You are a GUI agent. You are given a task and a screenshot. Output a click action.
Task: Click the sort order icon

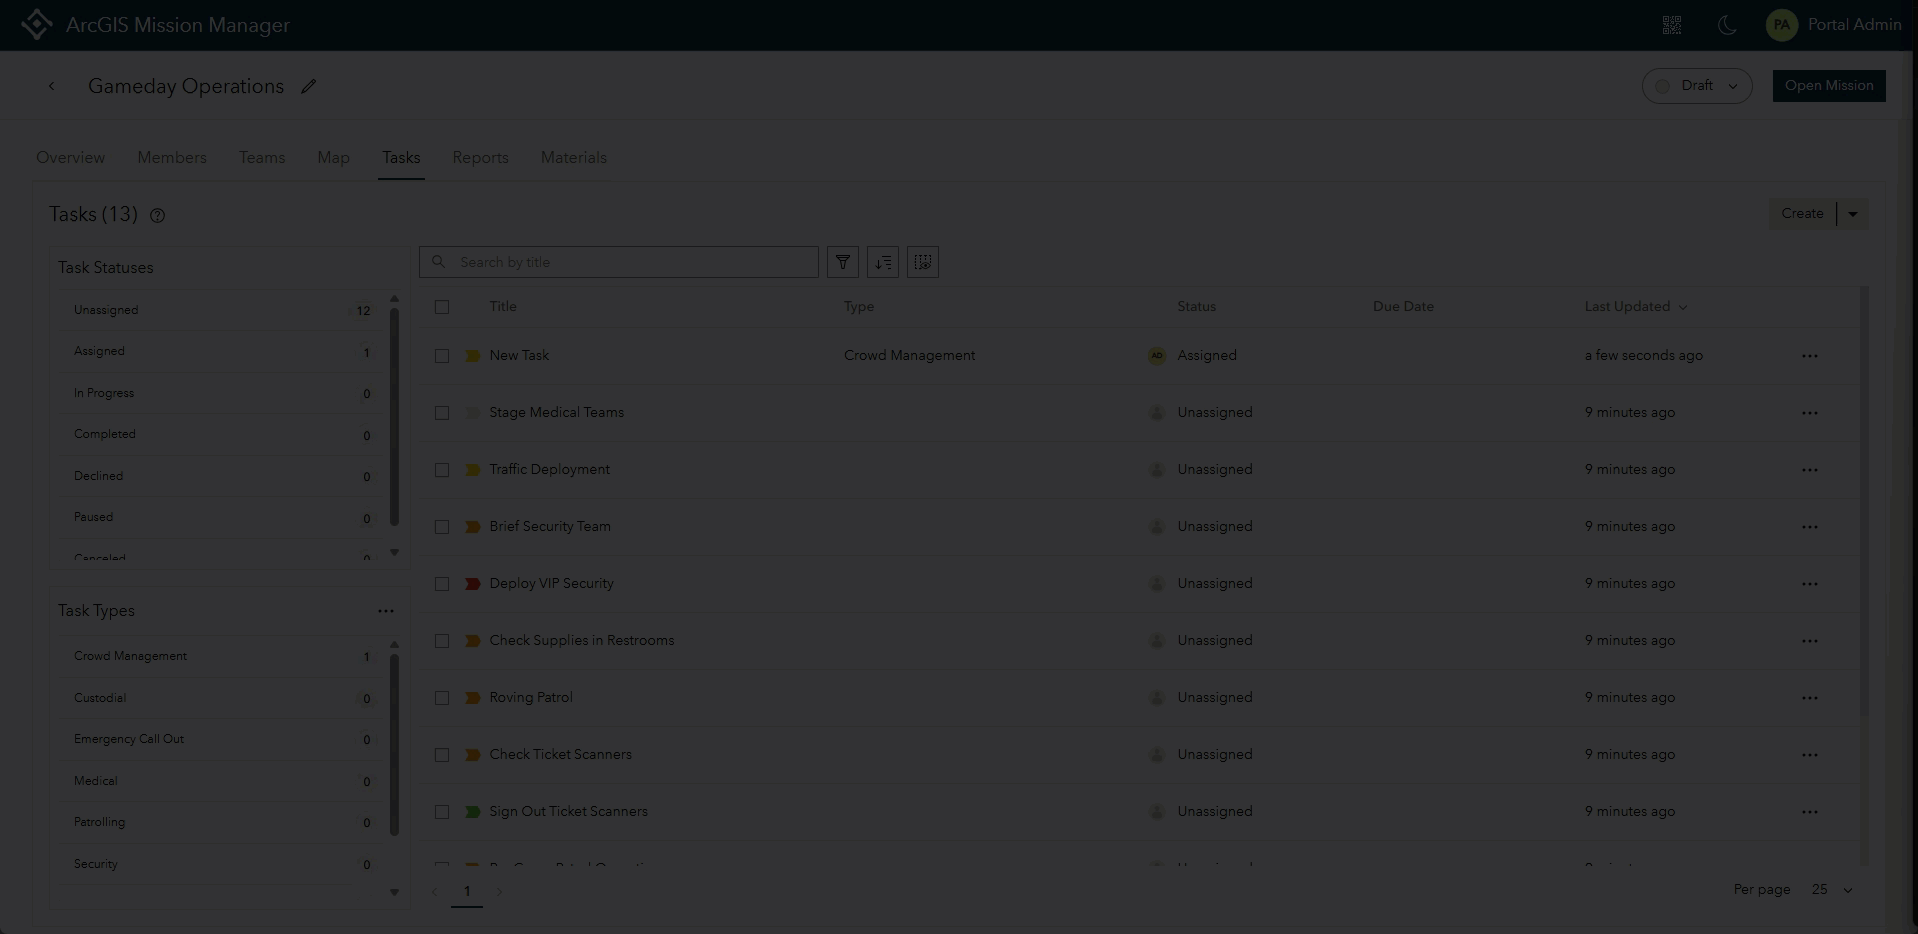point(882,262)
